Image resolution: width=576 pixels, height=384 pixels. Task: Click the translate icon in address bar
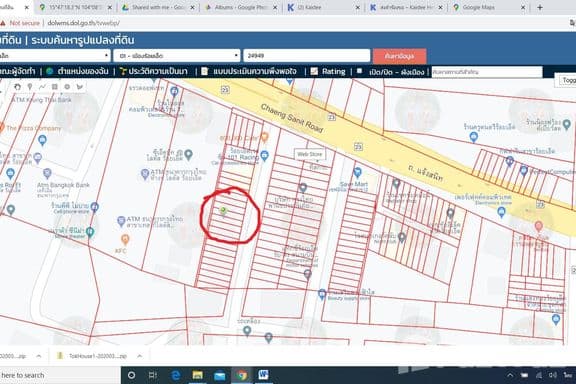pyautogui.click(x=572, y=23)
